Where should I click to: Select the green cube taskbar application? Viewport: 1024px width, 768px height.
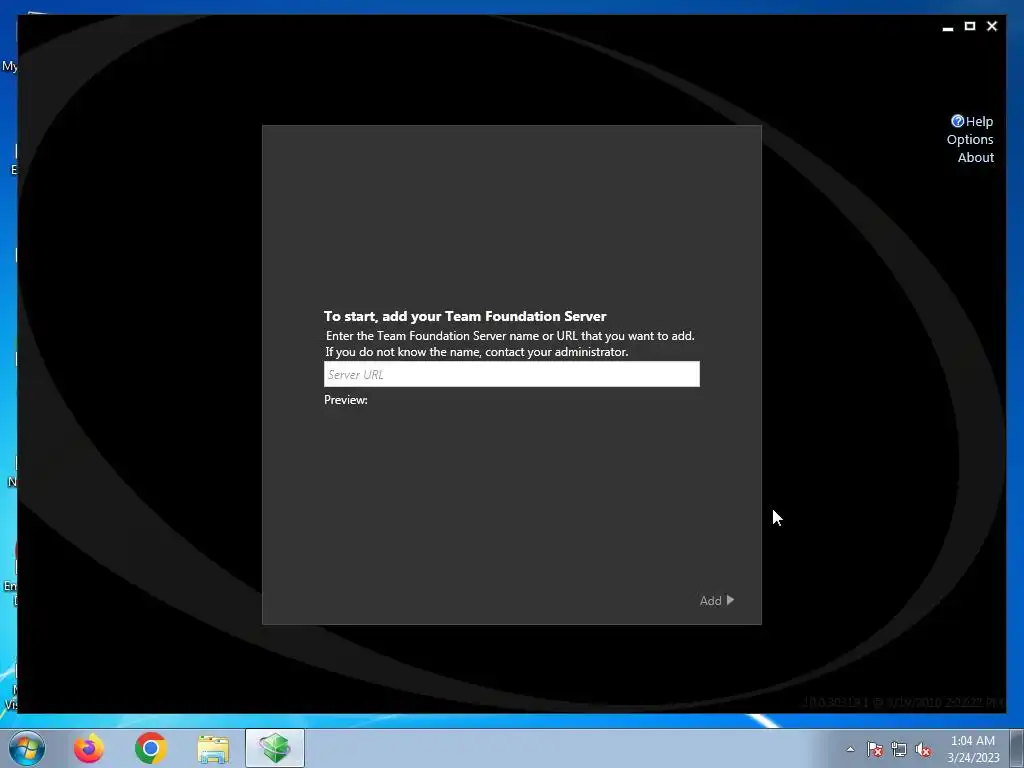[275, 748]
